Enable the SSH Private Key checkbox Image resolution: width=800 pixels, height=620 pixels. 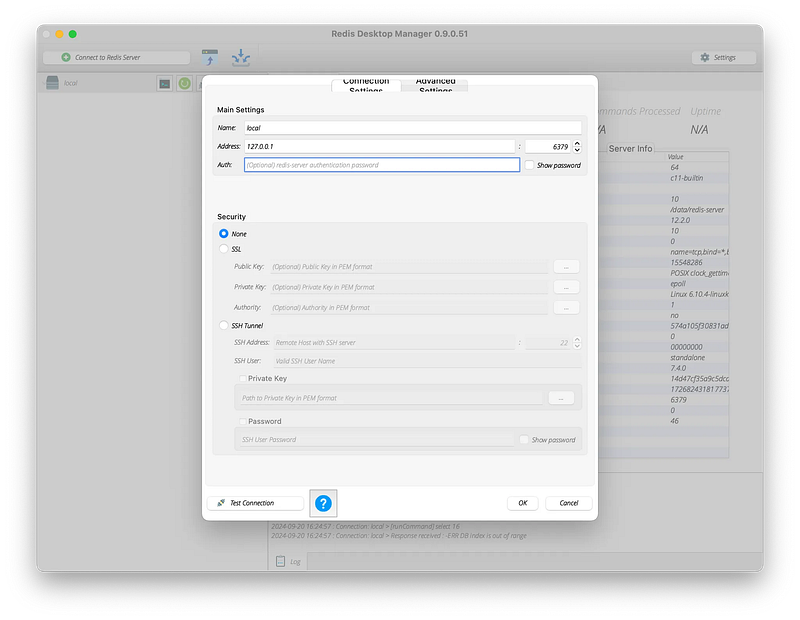click(x=243, y=379)
